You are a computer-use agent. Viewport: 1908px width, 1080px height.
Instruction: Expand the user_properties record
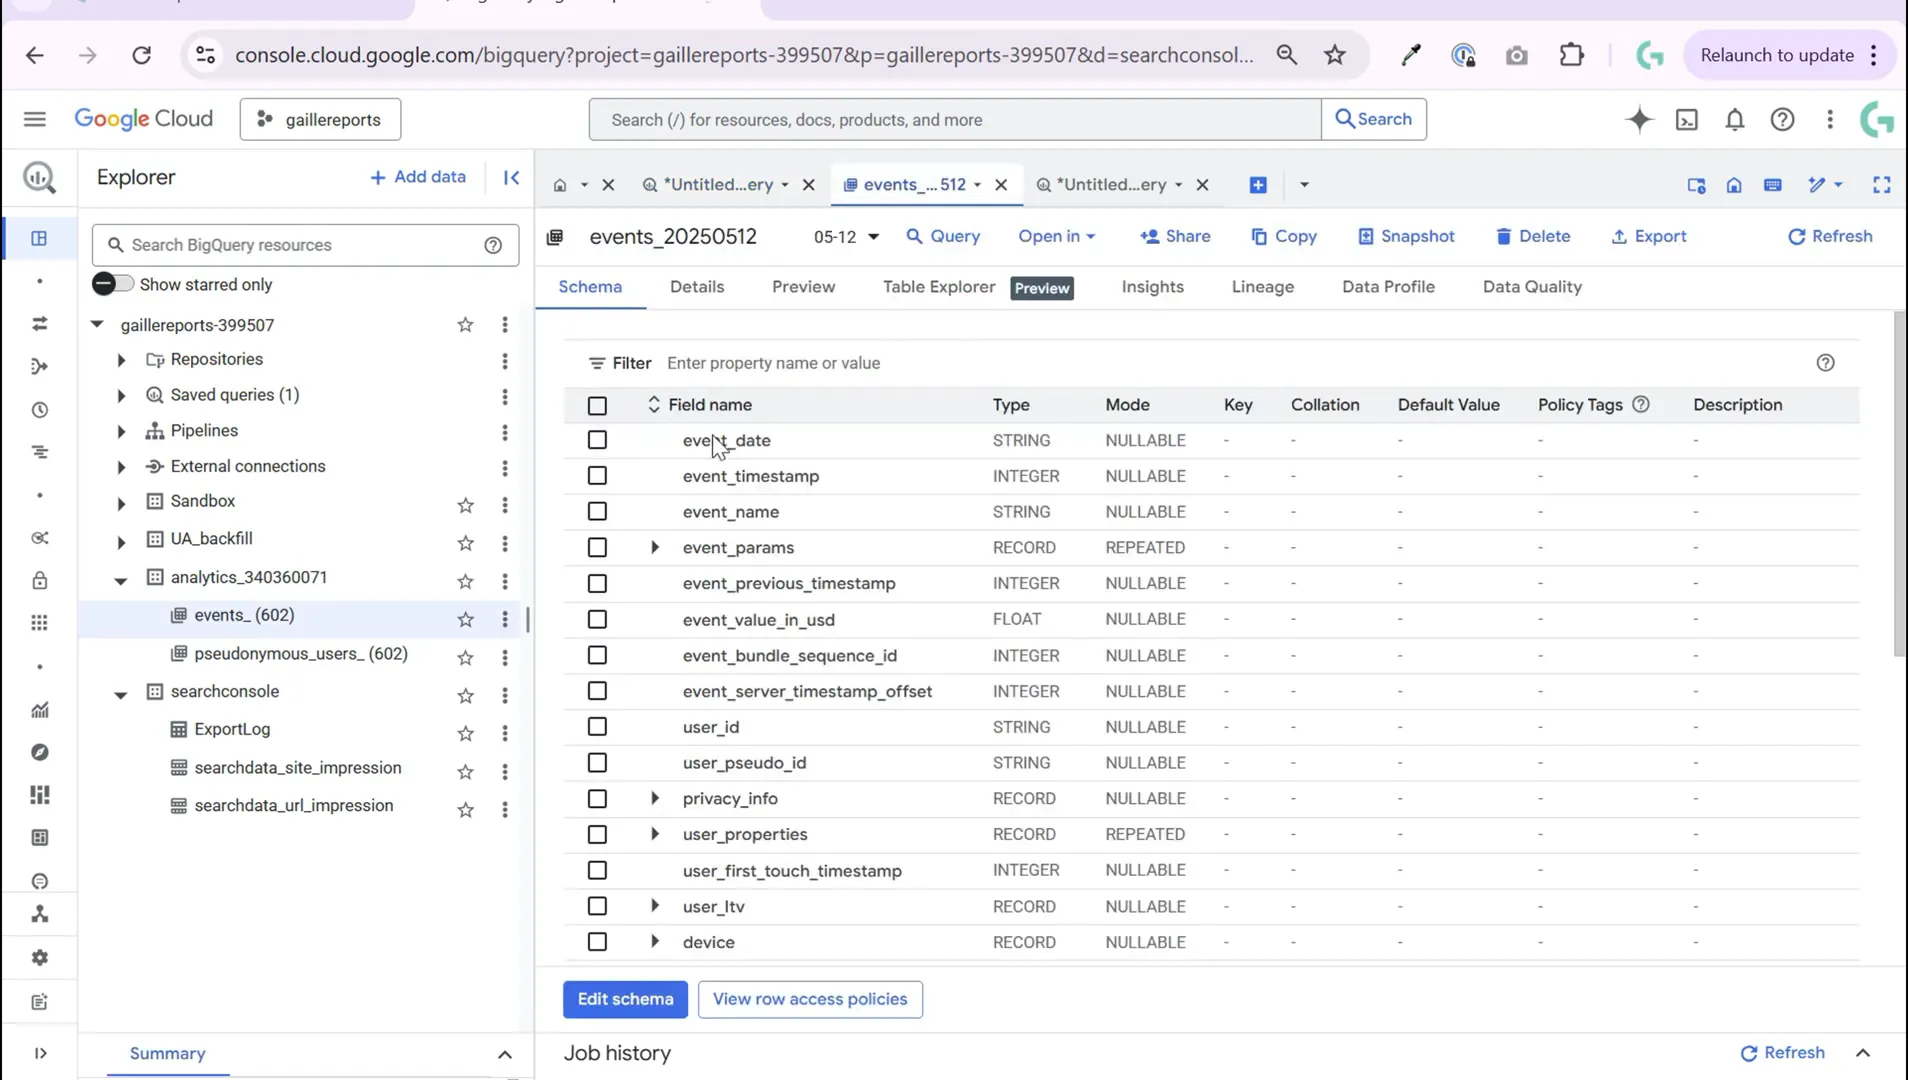tap(655, 834)
